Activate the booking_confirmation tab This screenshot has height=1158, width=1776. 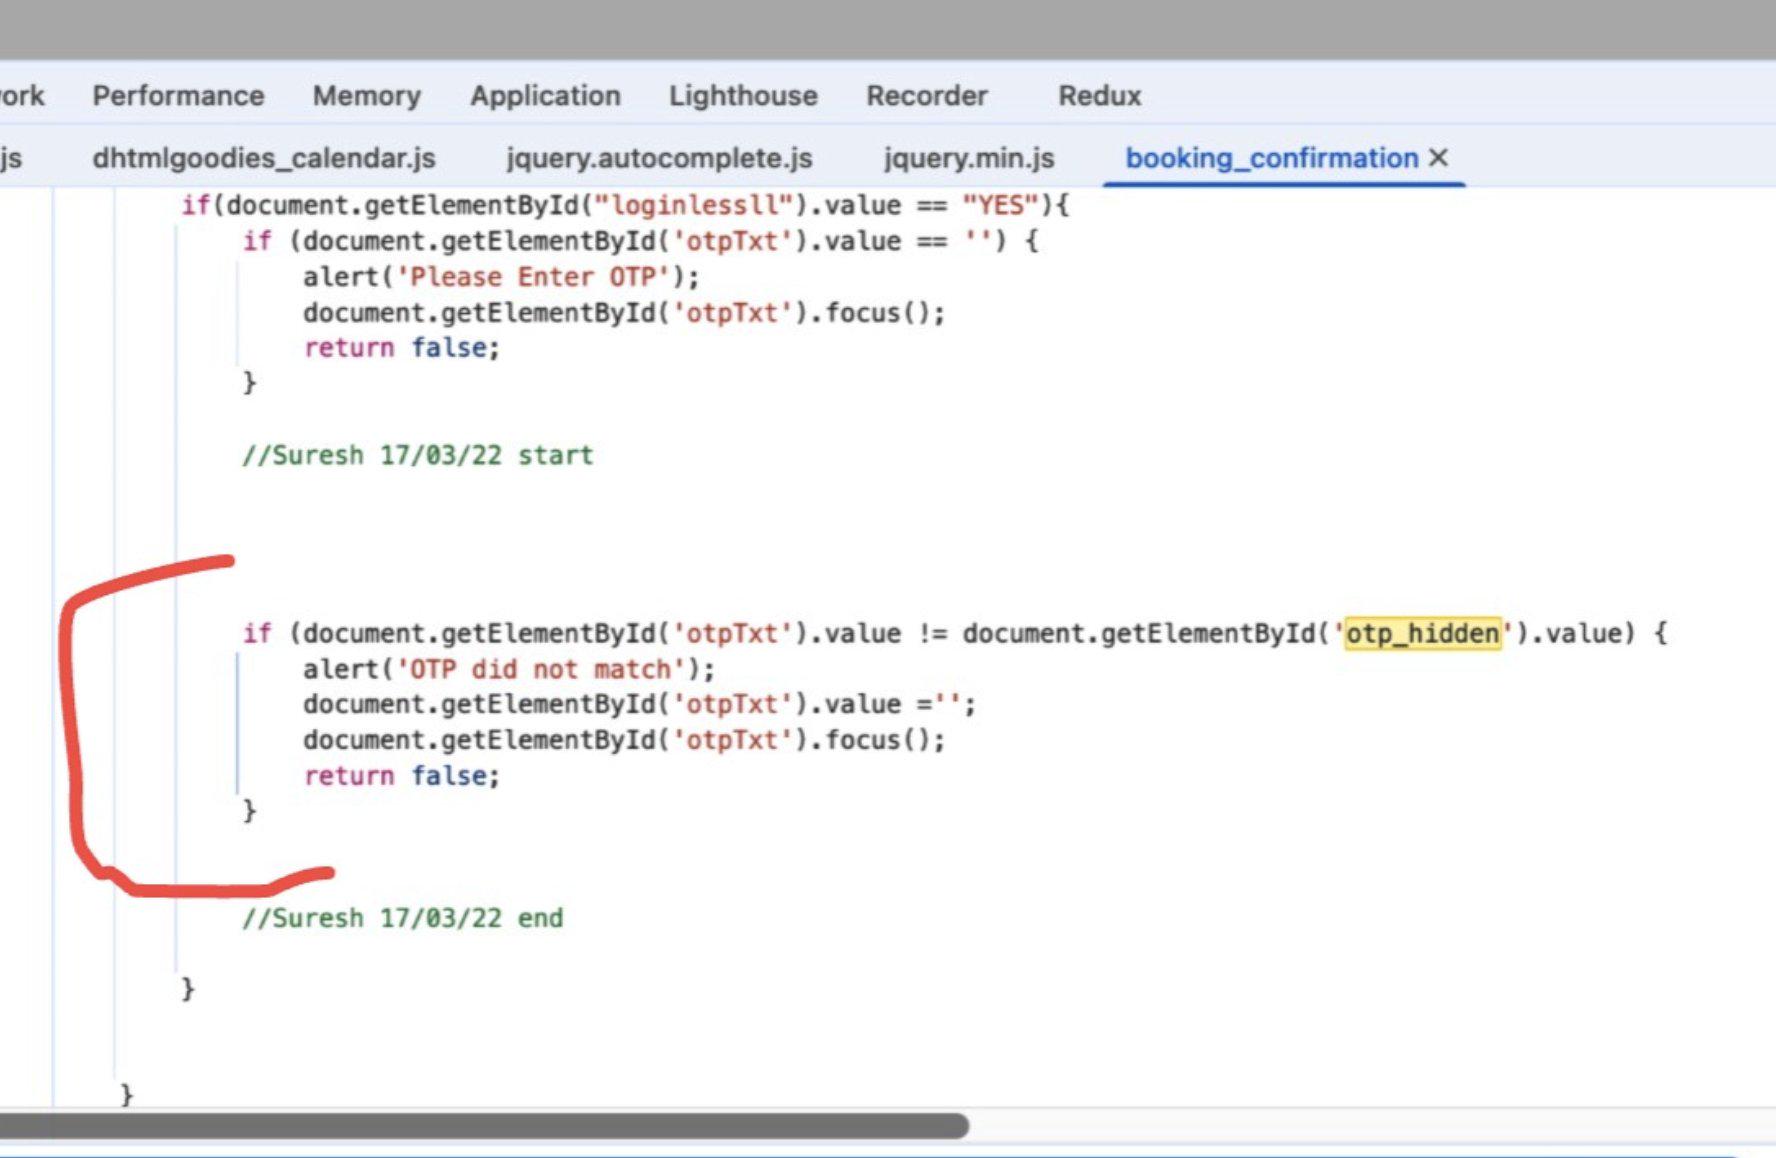pos(1270,158)
